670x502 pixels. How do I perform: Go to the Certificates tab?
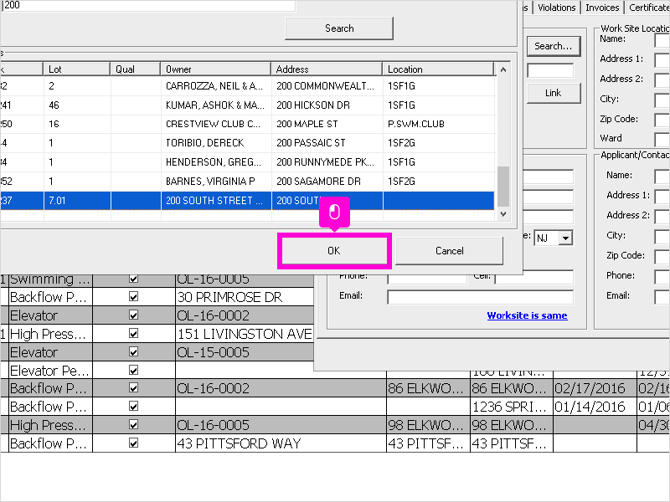(648, 8)
